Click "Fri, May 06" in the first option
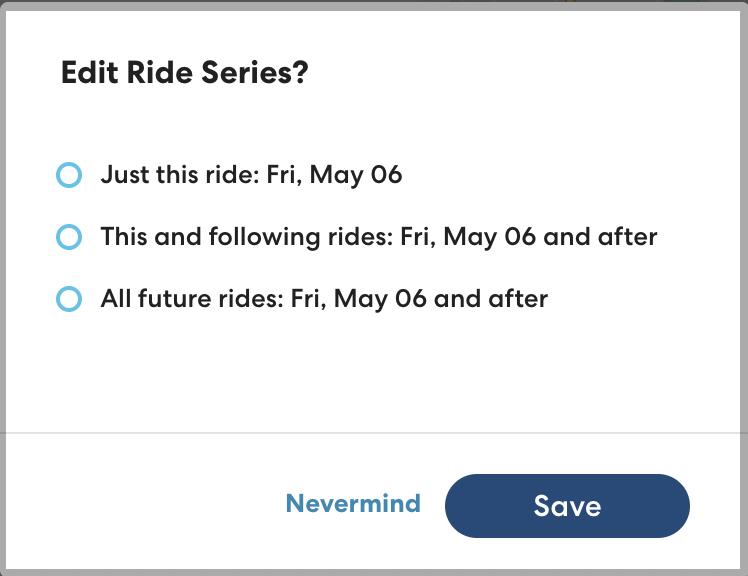This screenshot has height=576, width=748. coord(334,175)
